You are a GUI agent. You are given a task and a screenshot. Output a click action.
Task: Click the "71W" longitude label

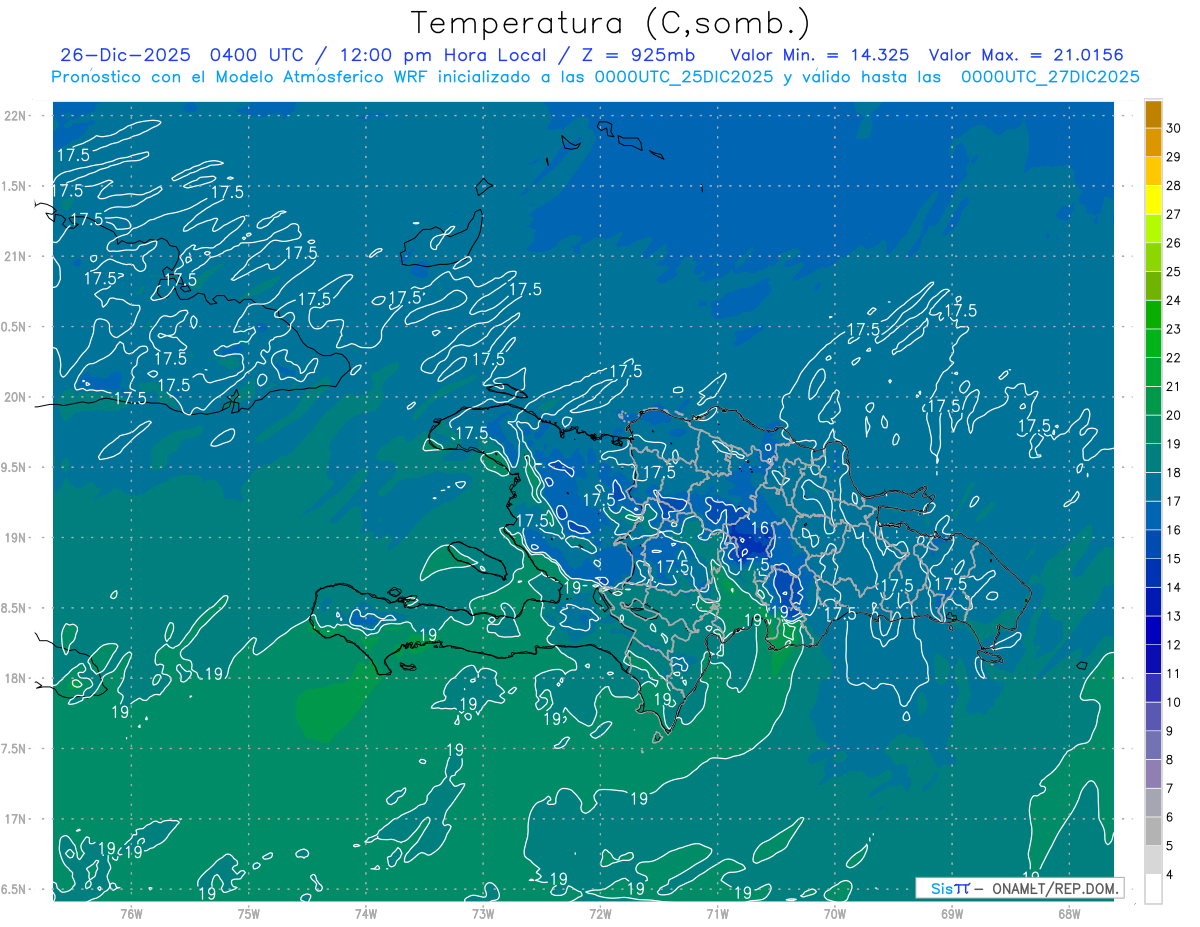[x=717, y=913]
